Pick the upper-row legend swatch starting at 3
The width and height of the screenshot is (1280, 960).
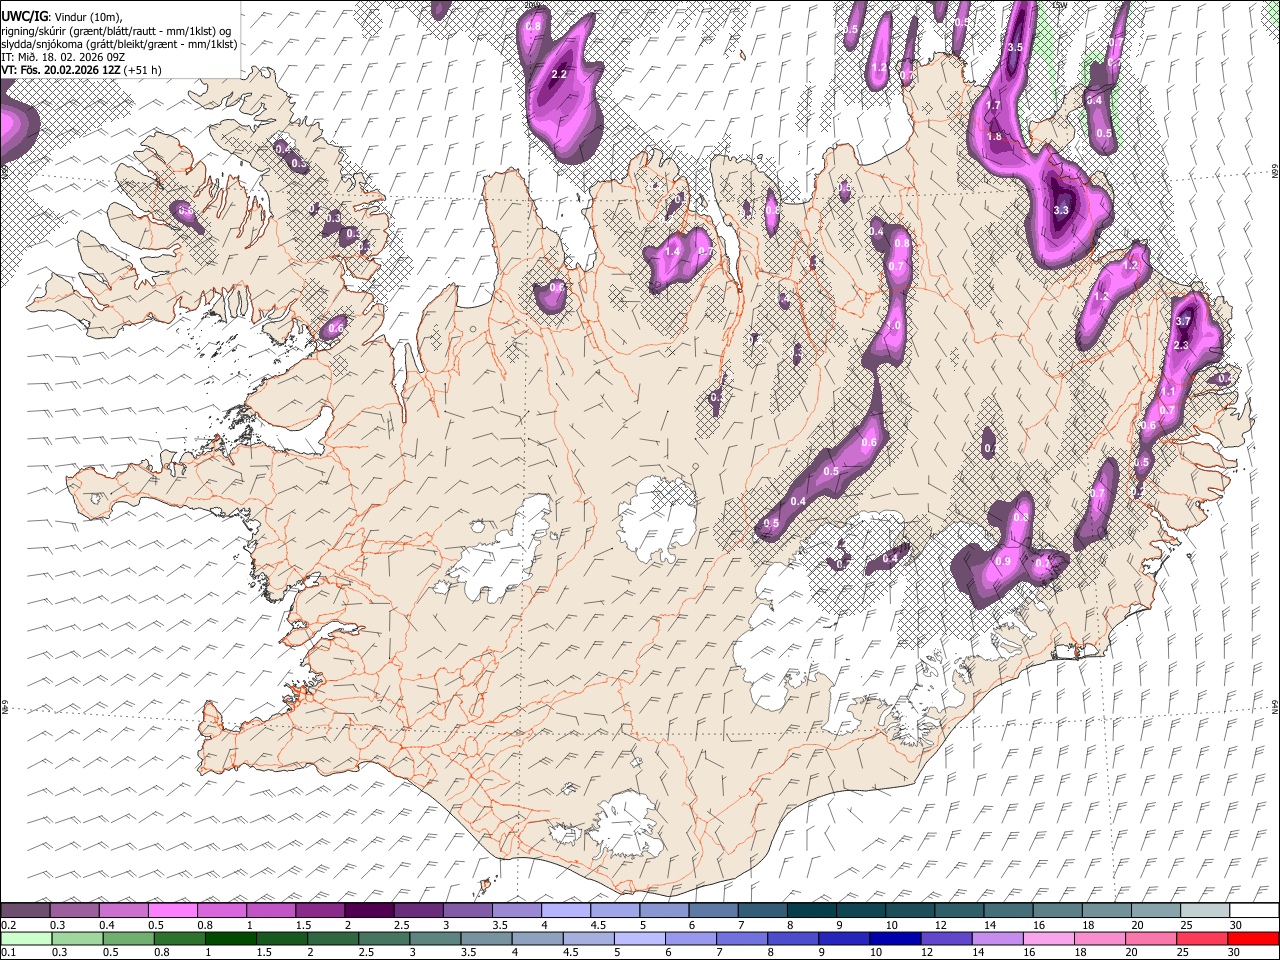[x=468, y=910]
